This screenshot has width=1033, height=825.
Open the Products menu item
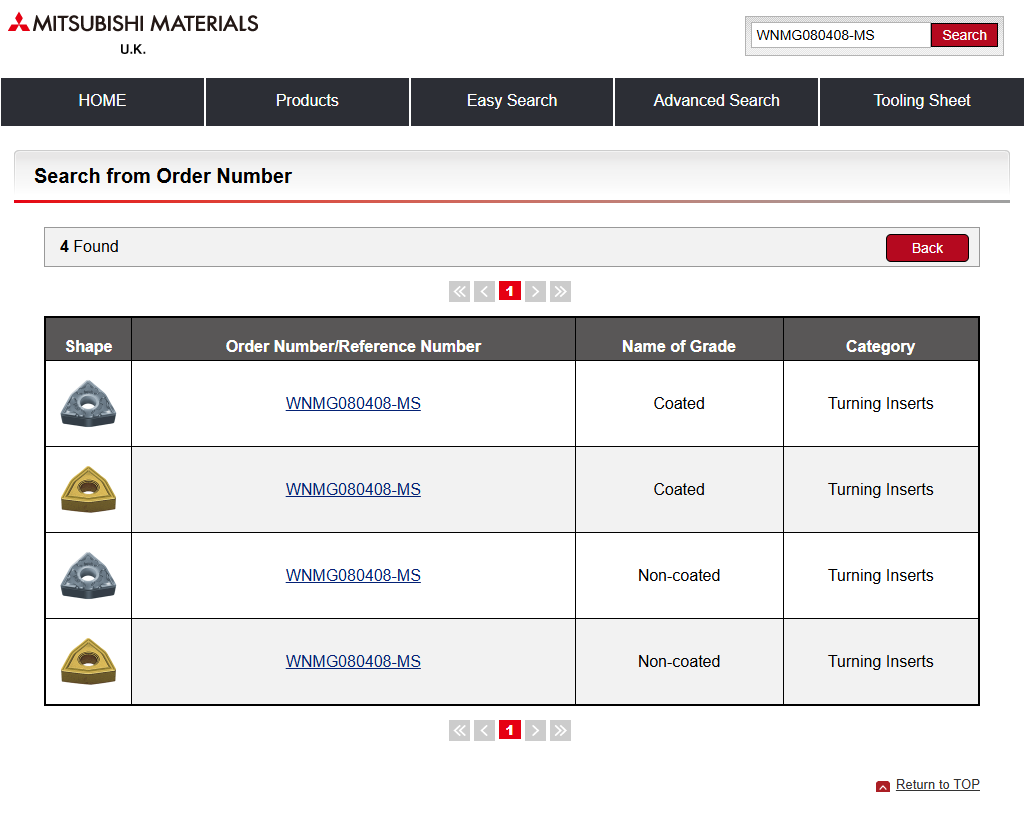(x=307, y=101)
